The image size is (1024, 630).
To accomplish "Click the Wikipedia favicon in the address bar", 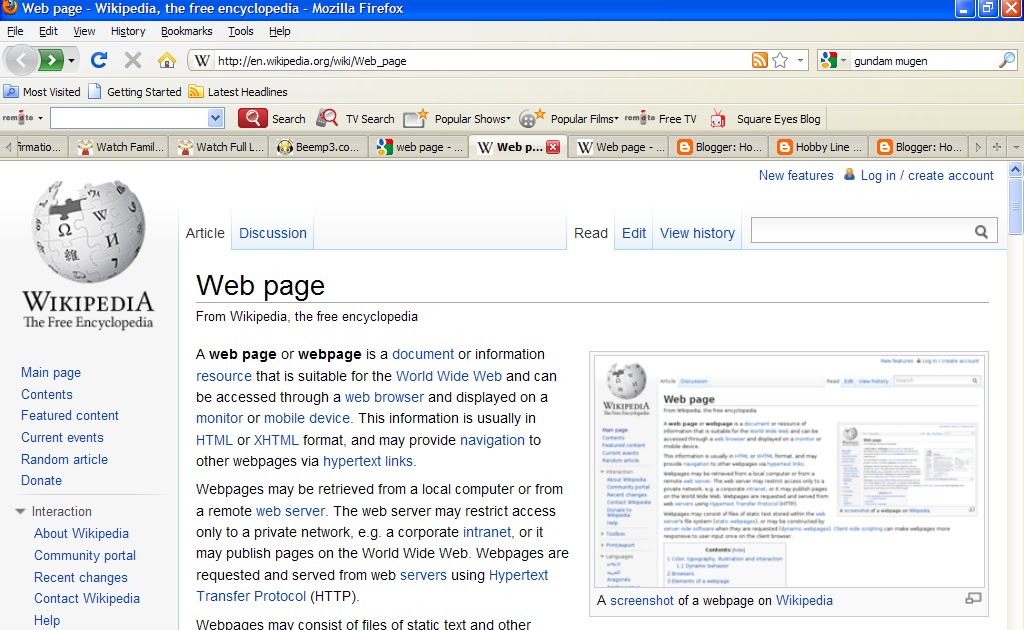I will 202,61.
